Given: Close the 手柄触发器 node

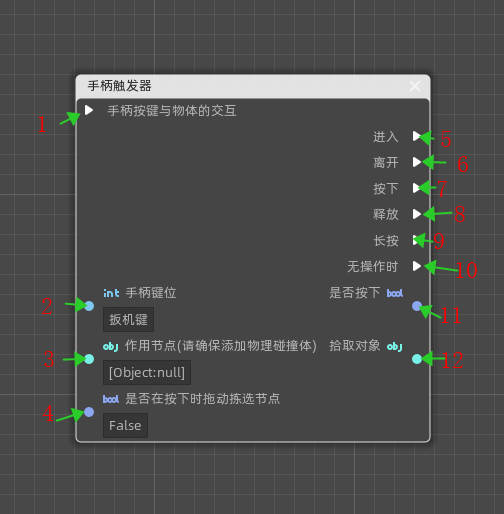Looking at the screenshot, I should (x=415, y=86).
